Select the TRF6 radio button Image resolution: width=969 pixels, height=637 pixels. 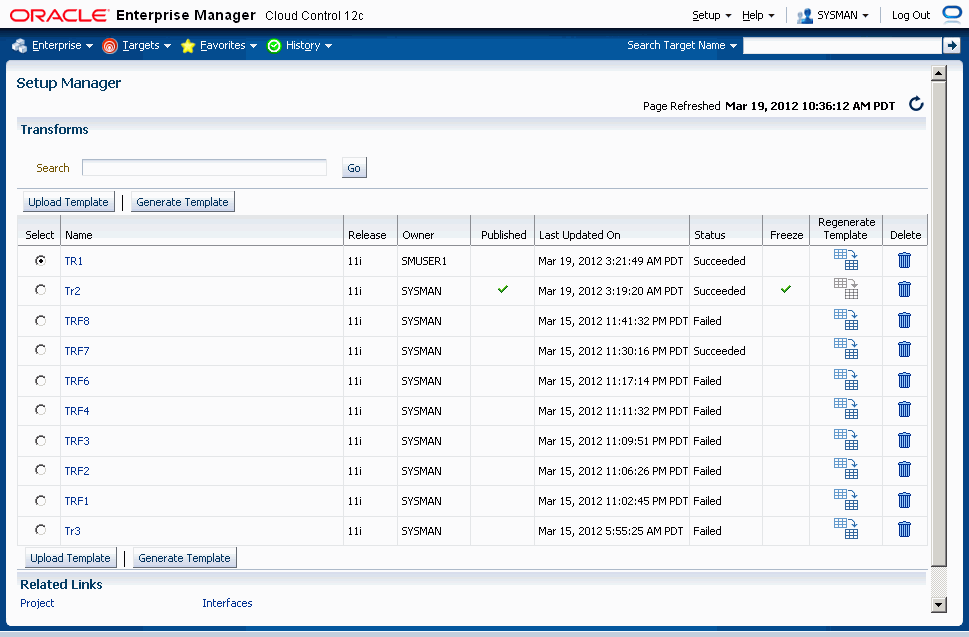[41, 381]
